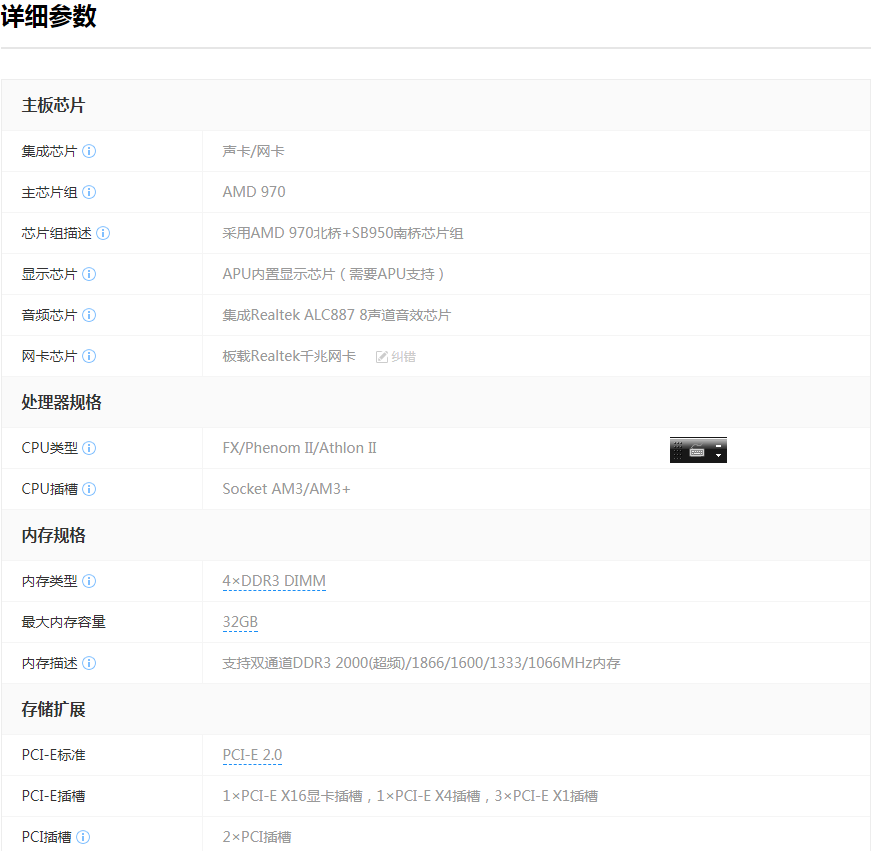This screenshot has width=871, height=851.
Task: Open the PCI-E 2.0 link
Action: [252, 755]
